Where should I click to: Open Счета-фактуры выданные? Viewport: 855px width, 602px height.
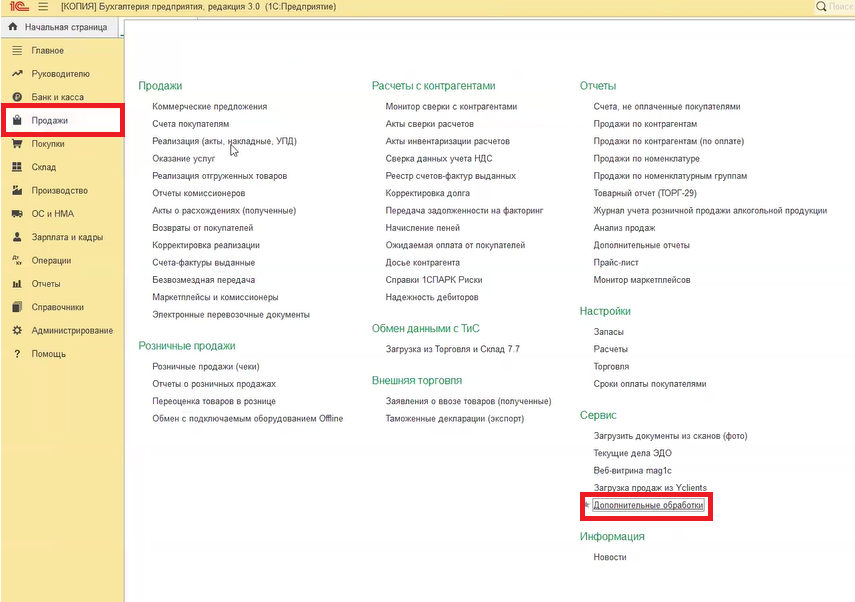tap(203, 262)
